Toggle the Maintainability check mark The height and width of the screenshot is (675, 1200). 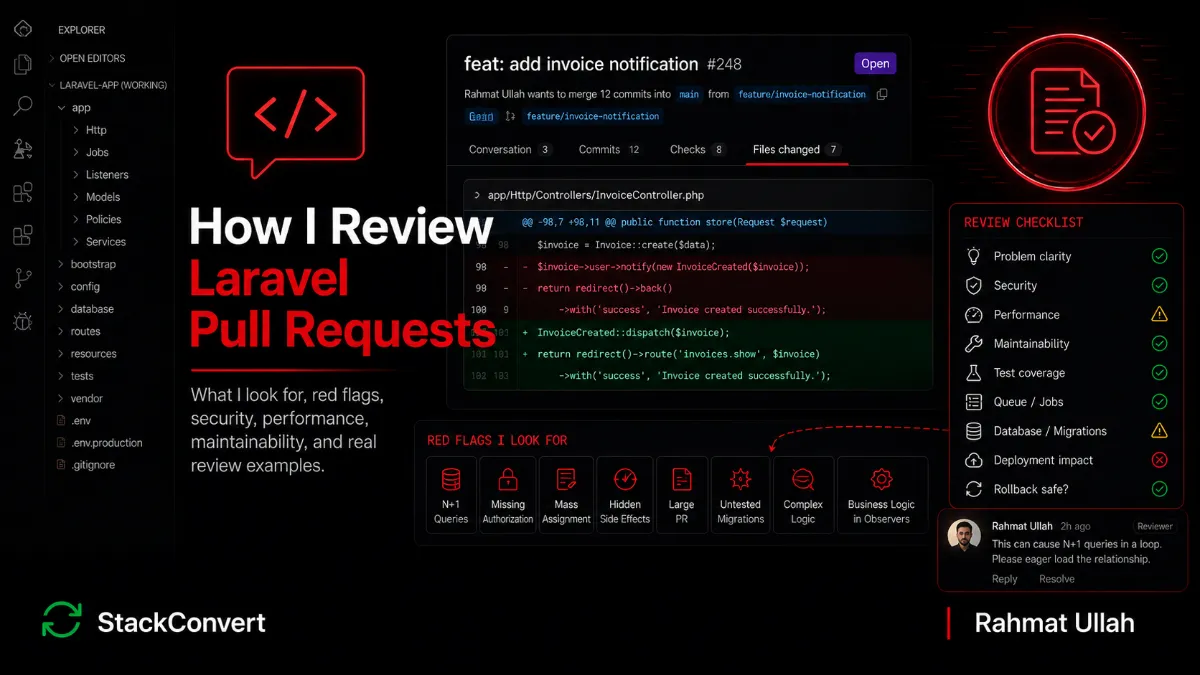pos(1159,343)
